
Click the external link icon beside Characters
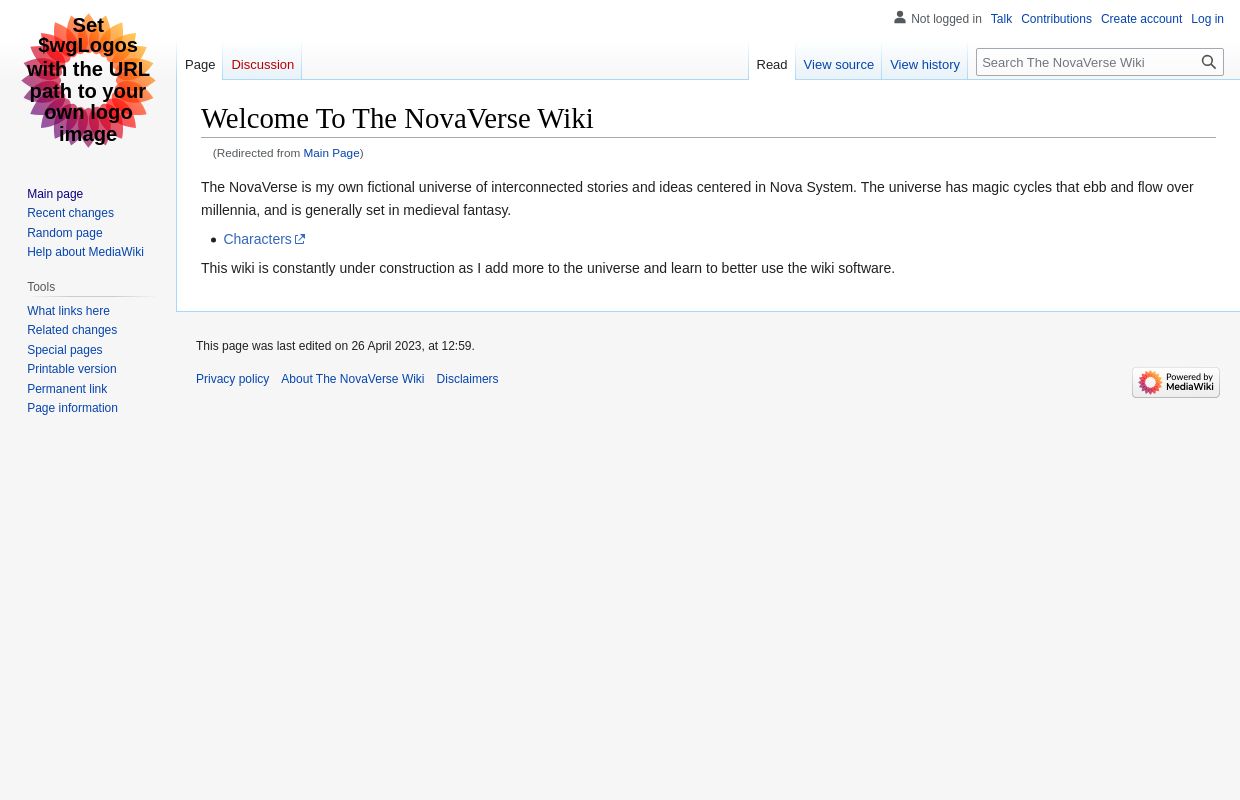coord(299,239)
